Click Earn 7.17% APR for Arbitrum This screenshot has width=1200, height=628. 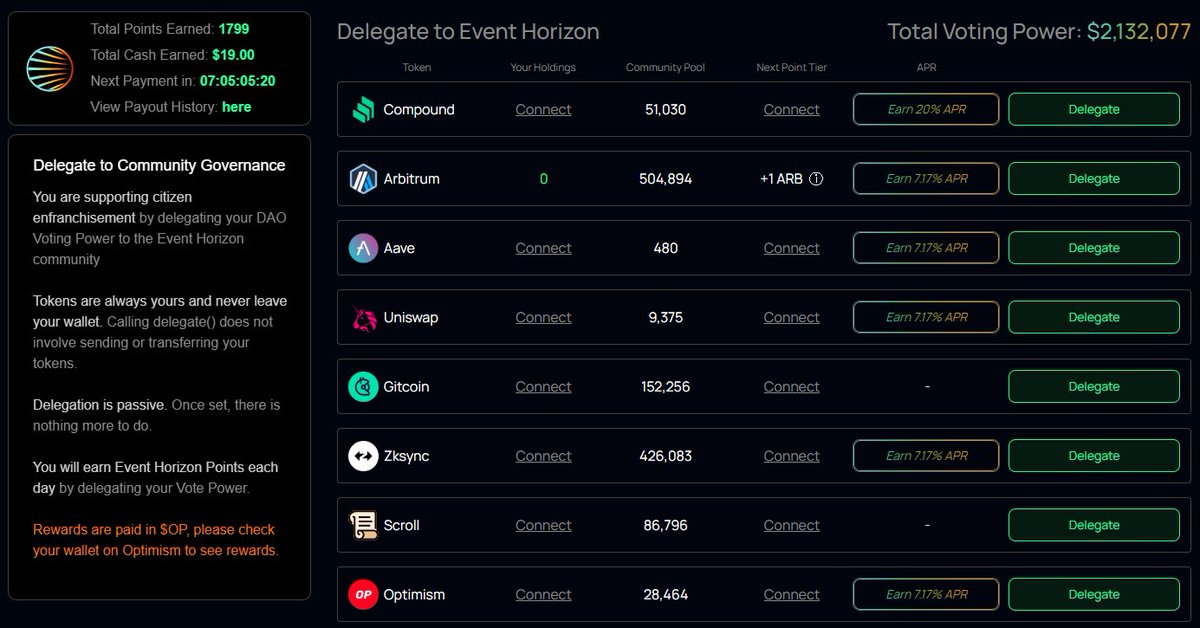pyautogui.click(x=926, y=179)
